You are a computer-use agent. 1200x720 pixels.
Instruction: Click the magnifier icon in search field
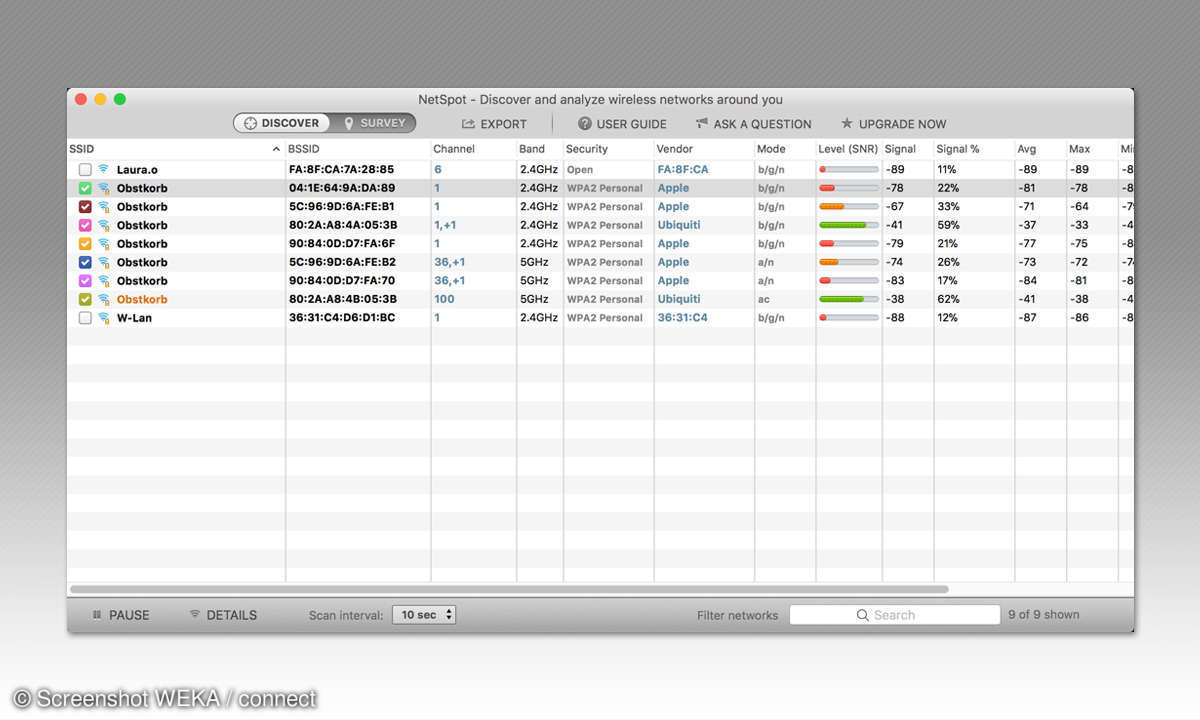[863, 615]
